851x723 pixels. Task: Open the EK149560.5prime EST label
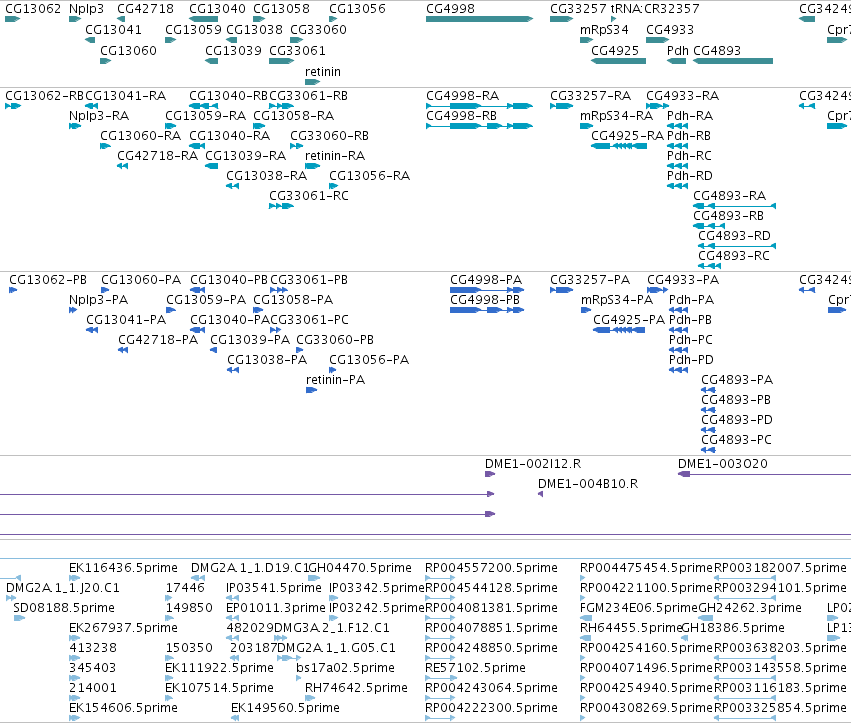(x=285, y=708)
